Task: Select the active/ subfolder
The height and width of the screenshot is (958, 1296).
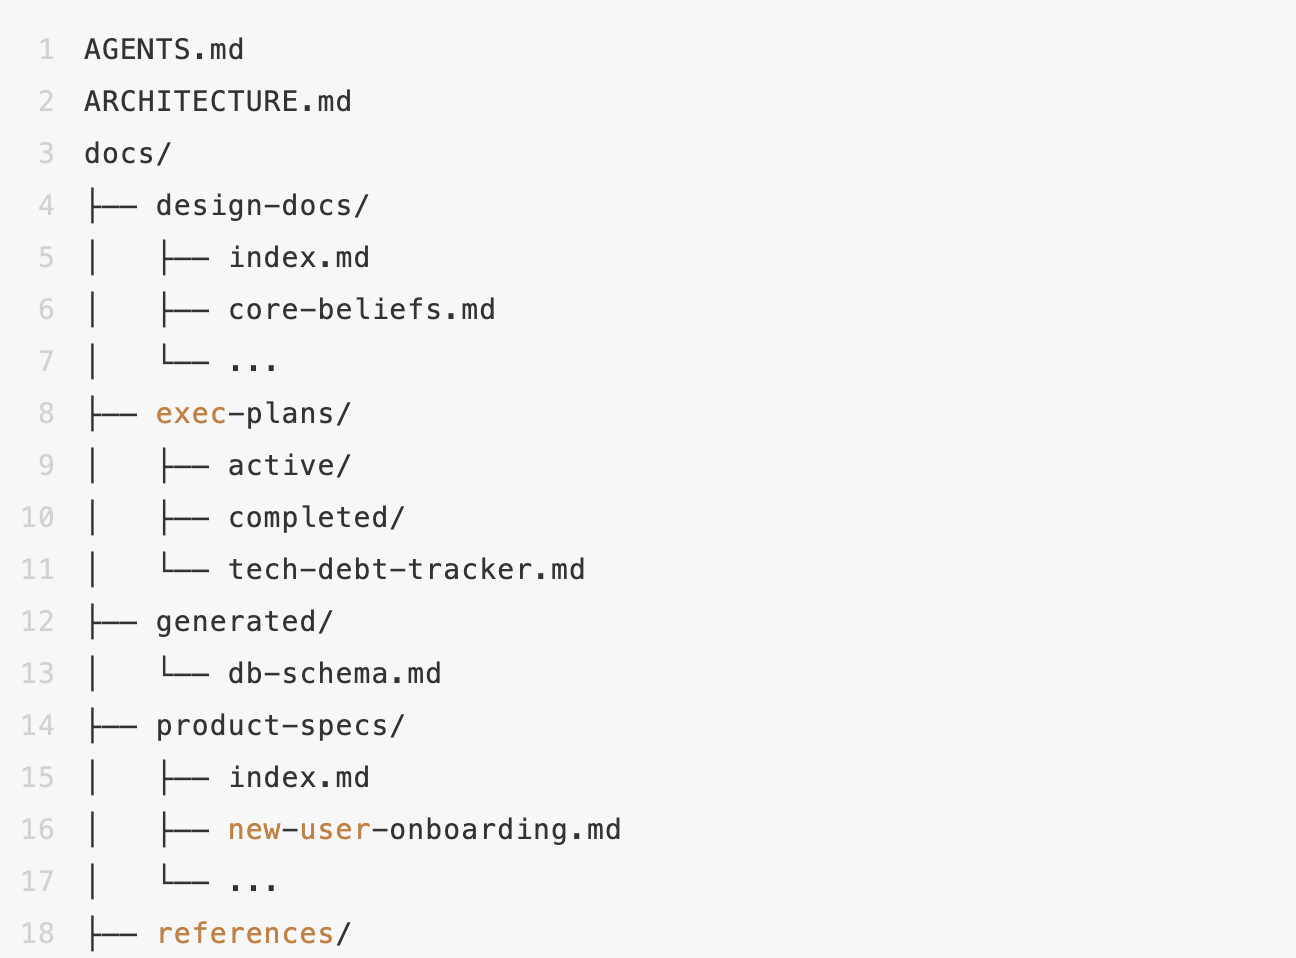Action: click(289, 466)
